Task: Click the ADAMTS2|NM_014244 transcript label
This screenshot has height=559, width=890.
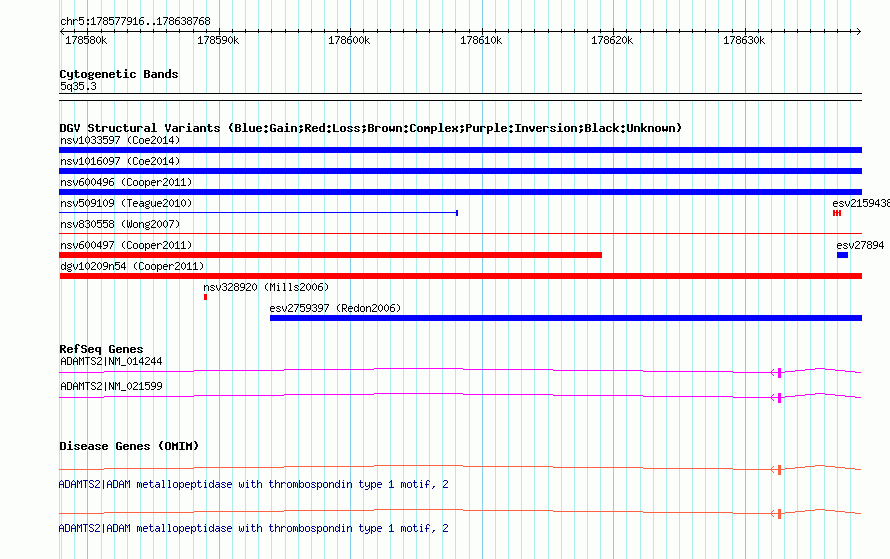Action: coord(111,361)
